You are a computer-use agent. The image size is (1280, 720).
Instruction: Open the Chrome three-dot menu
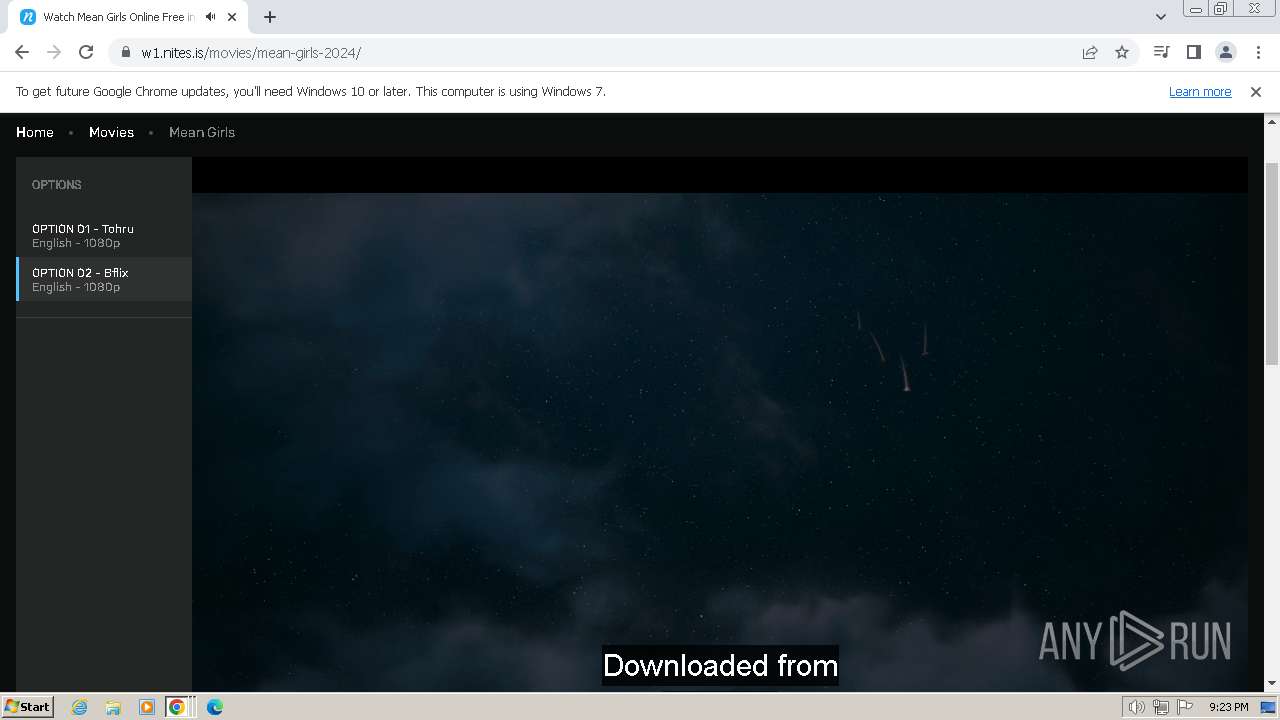click(1258, 52)
